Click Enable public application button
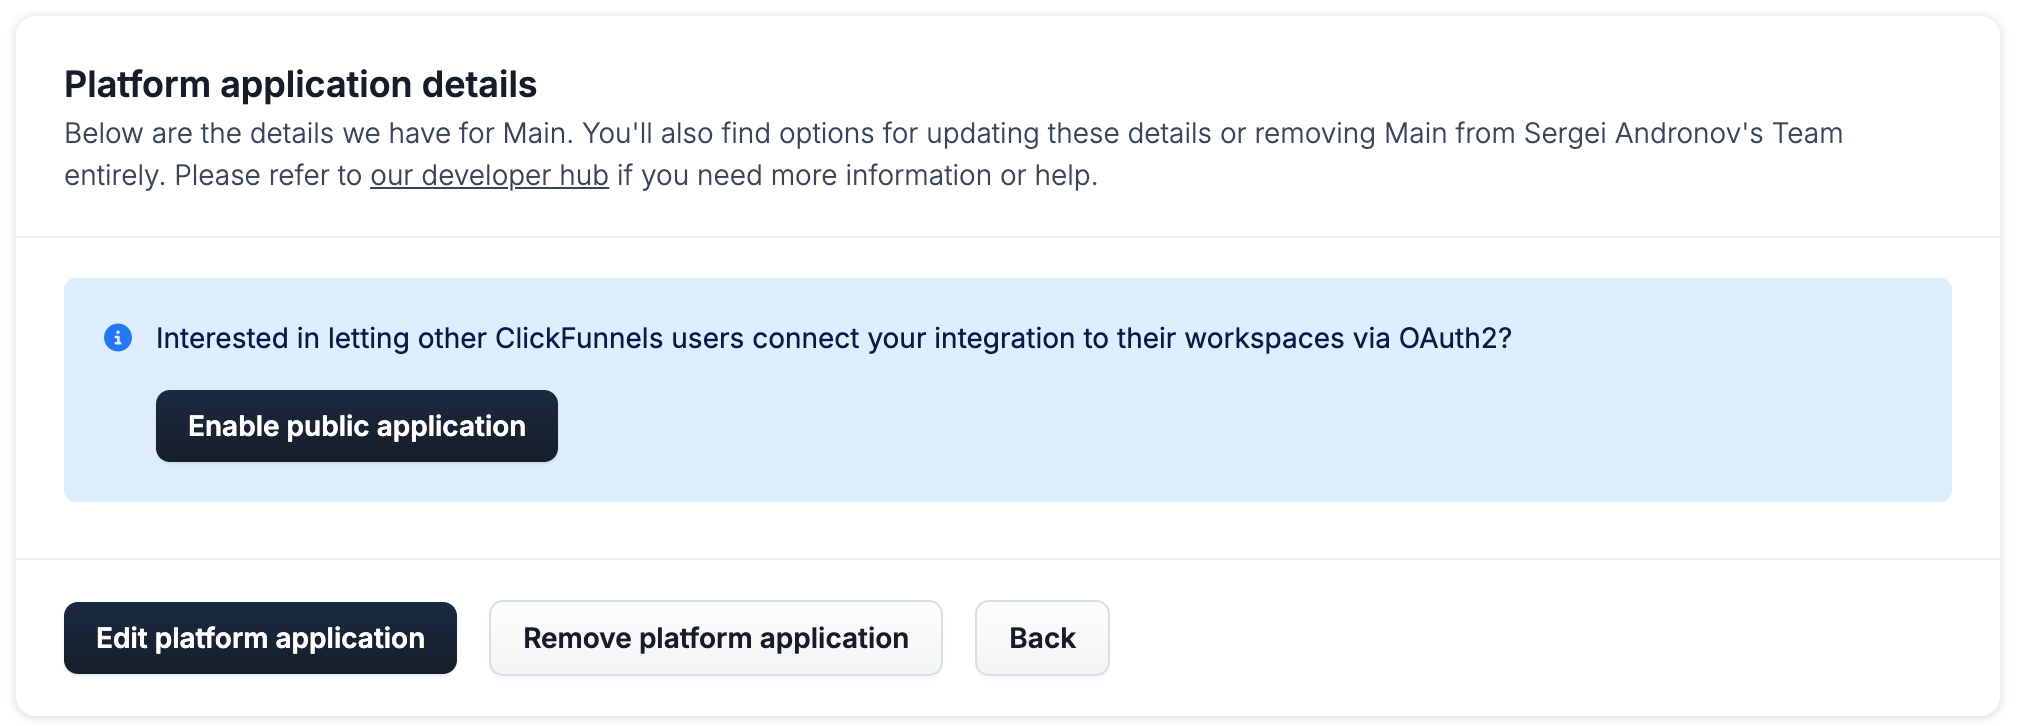2018x726 pixels. pyautogui.click(x=357, y=426)
